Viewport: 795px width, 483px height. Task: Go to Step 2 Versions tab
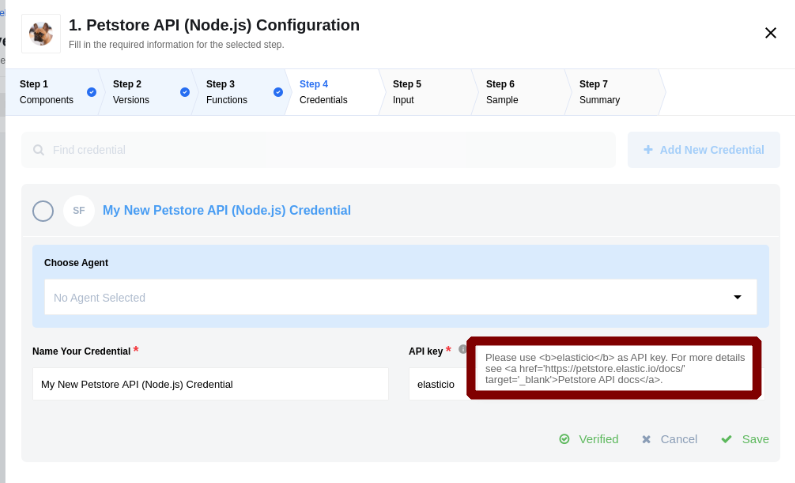pos(146,92)
